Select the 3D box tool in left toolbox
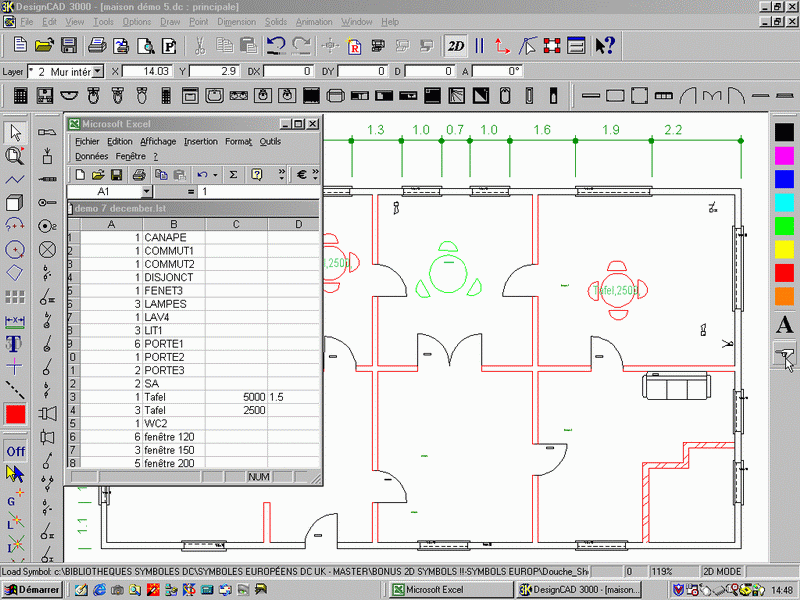 pyautogui.click(x=15, y=203)
